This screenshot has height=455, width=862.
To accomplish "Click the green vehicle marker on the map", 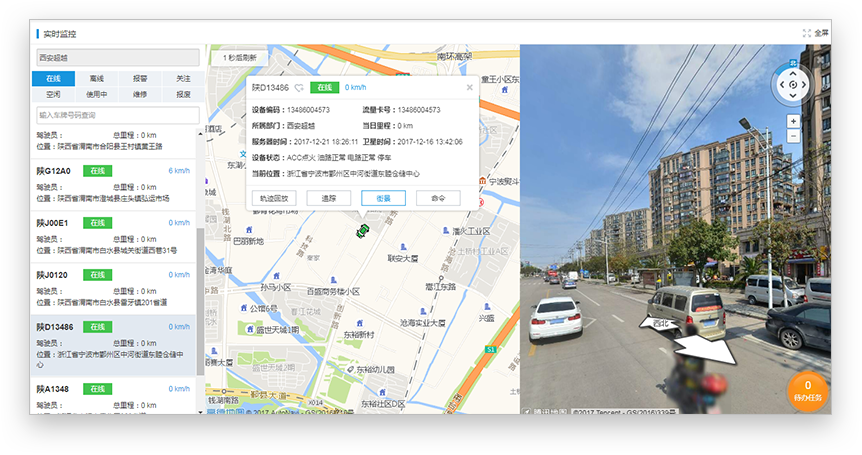I will [x=363, y=231].
